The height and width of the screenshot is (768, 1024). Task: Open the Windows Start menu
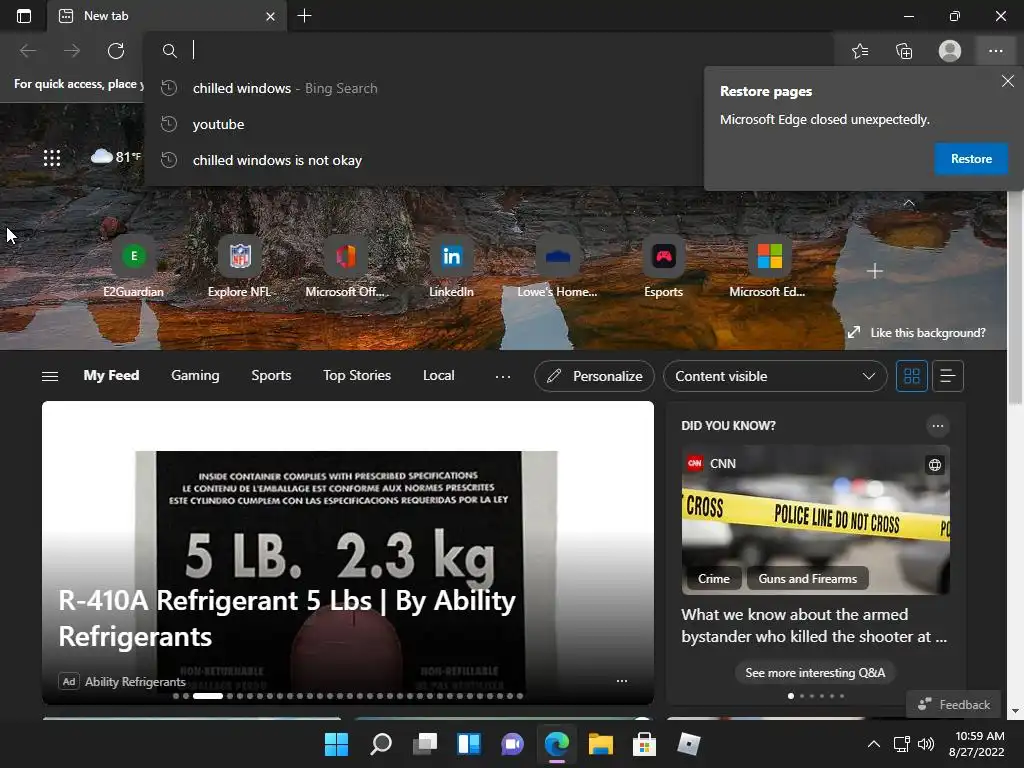336,744
